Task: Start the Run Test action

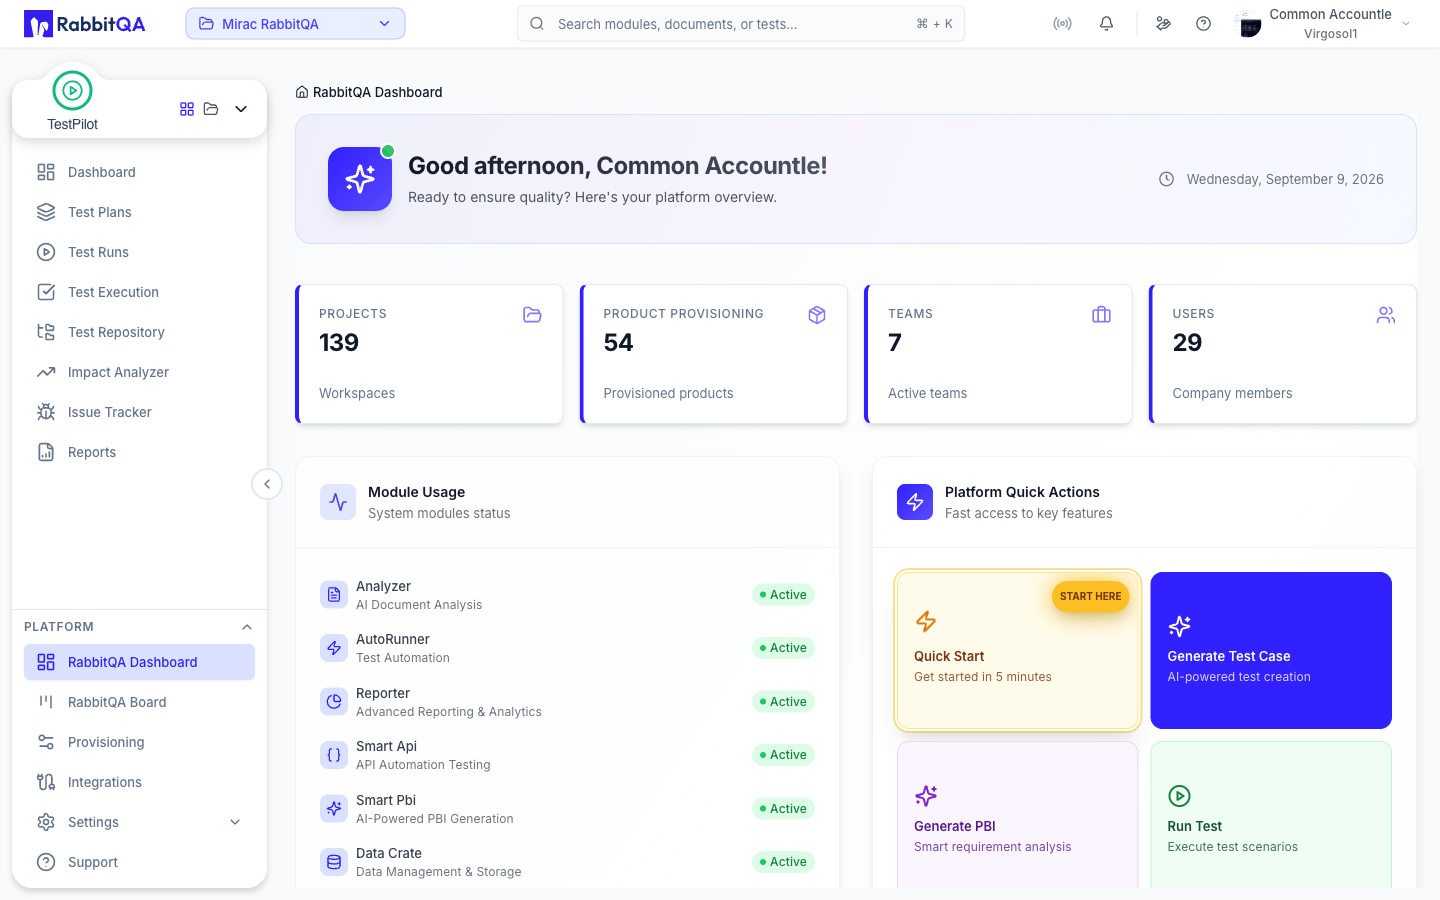Action: coord(1271,815)
